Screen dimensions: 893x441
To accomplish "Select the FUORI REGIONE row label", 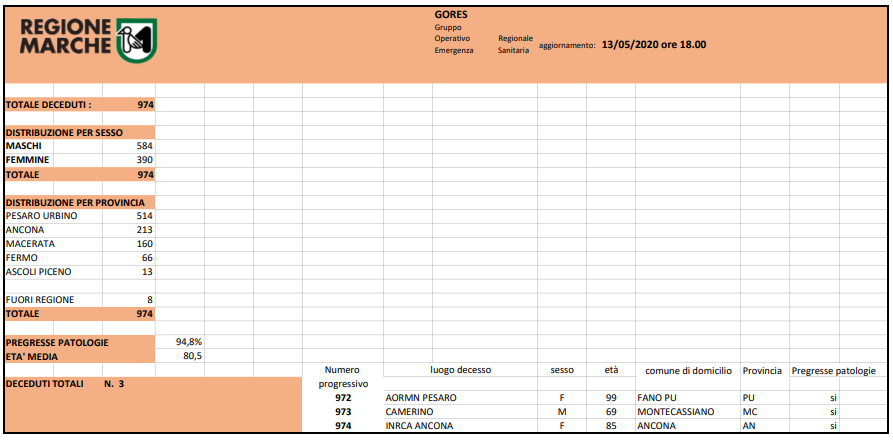I will 40,300.
